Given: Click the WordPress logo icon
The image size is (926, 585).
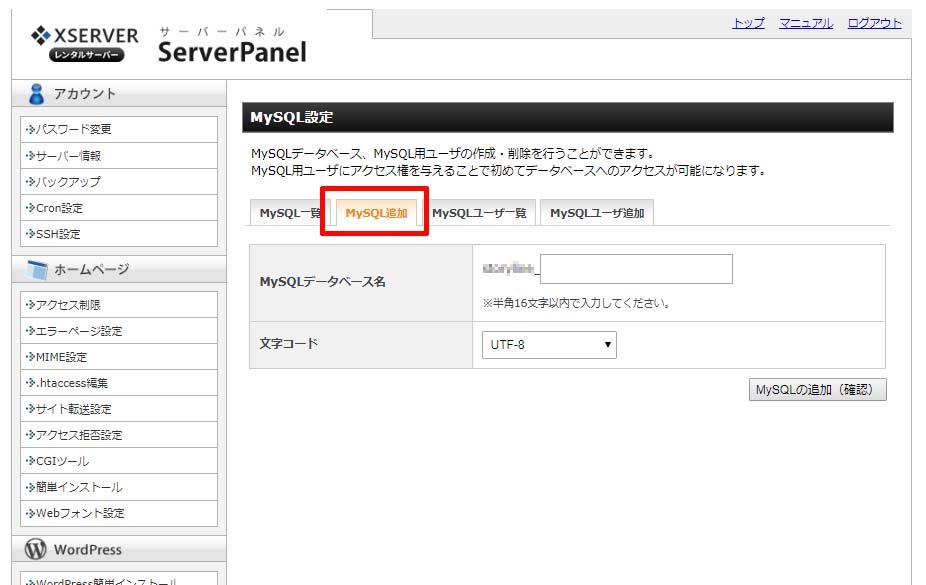Looking at the screenshot, I should click(x=36, y=550).
